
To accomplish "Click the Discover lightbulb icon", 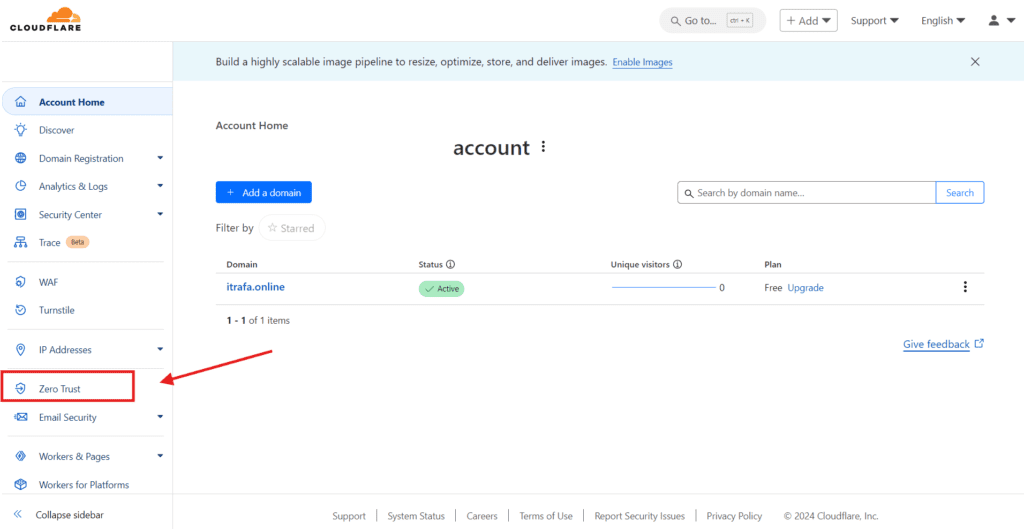I will coord(21,130).
